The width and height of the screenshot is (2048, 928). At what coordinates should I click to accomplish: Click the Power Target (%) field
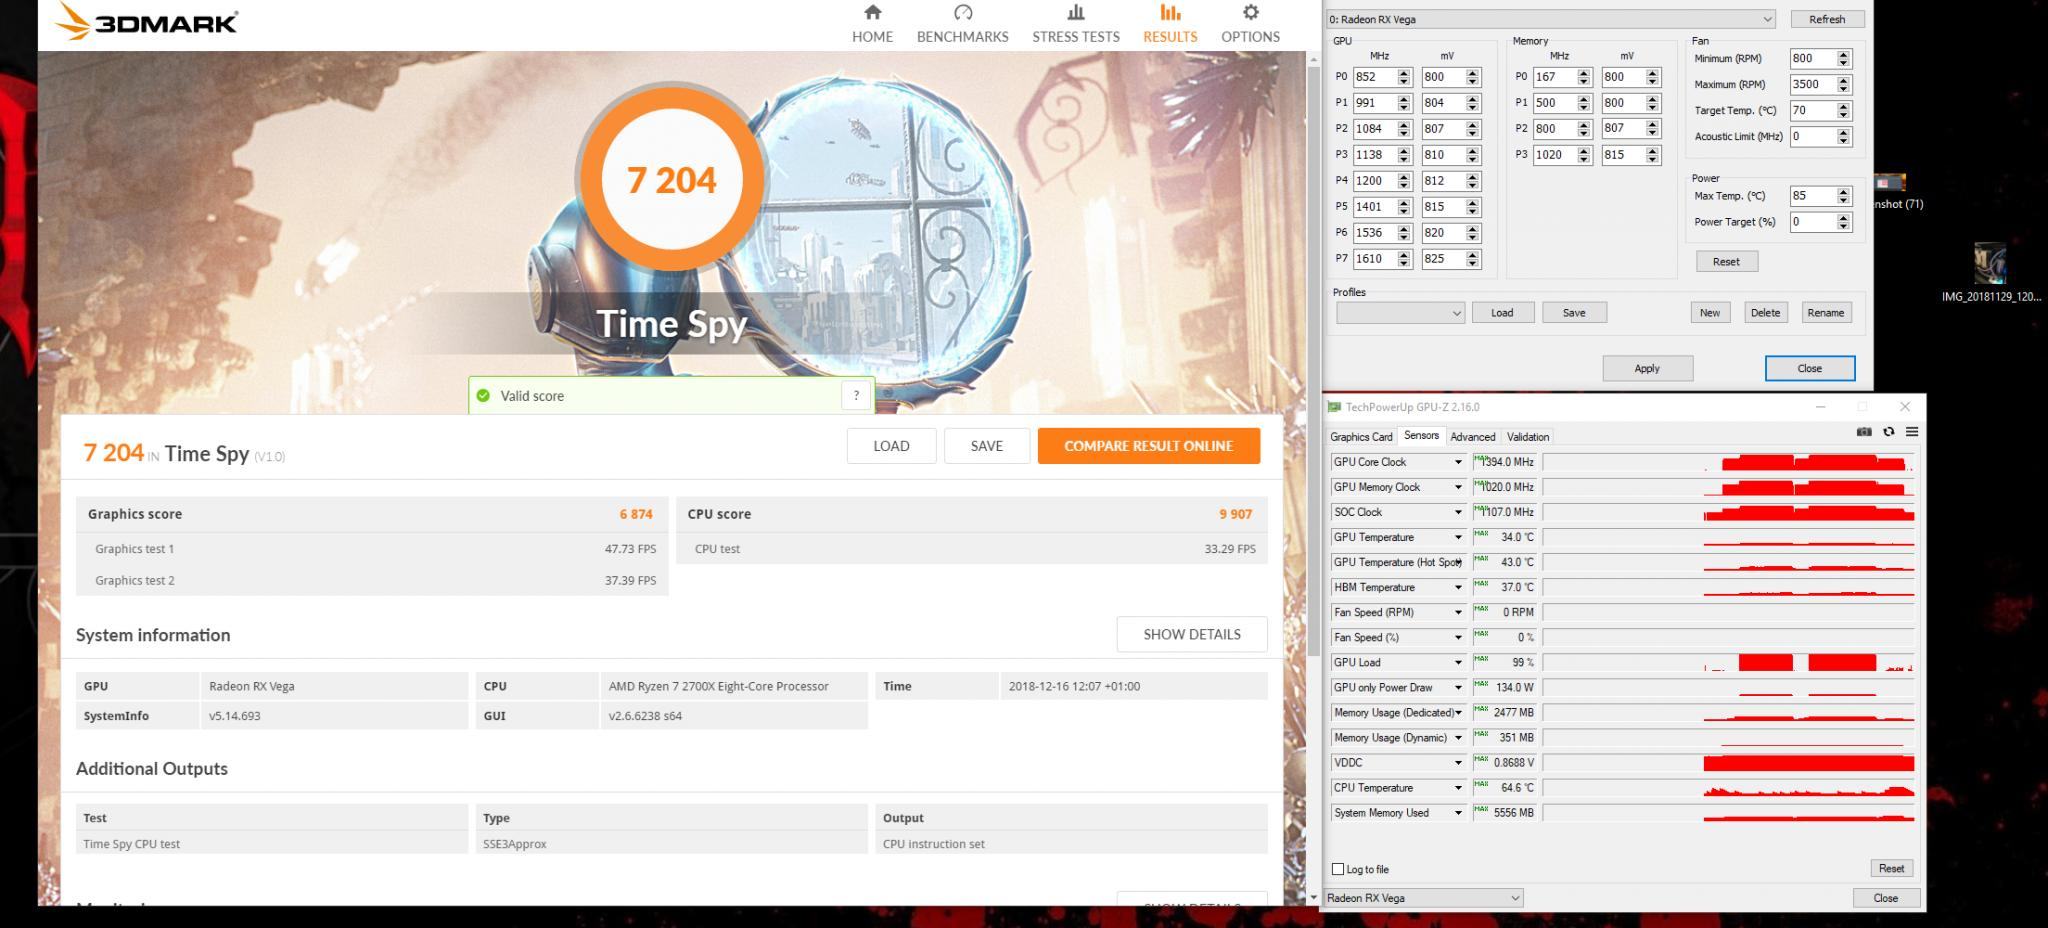1813,222
